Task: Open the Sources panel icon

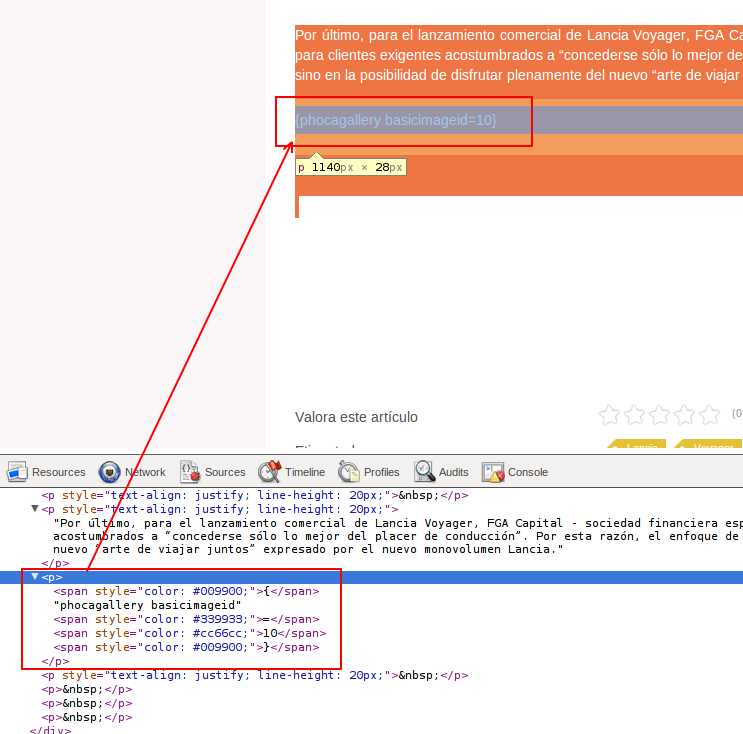Action: [190, 472]
